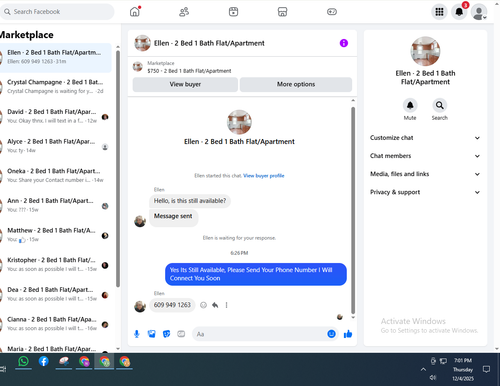Click Ellen's avatar in chat header

click(x=142, y=43)
